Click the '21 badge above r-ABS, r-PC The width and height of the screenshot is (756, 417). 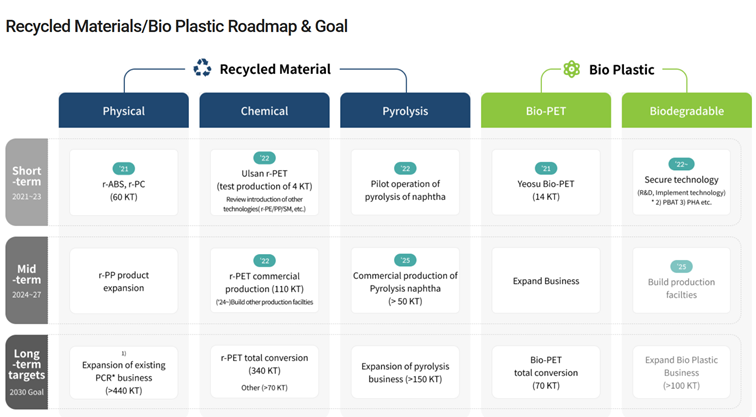(x=124, y=169)
